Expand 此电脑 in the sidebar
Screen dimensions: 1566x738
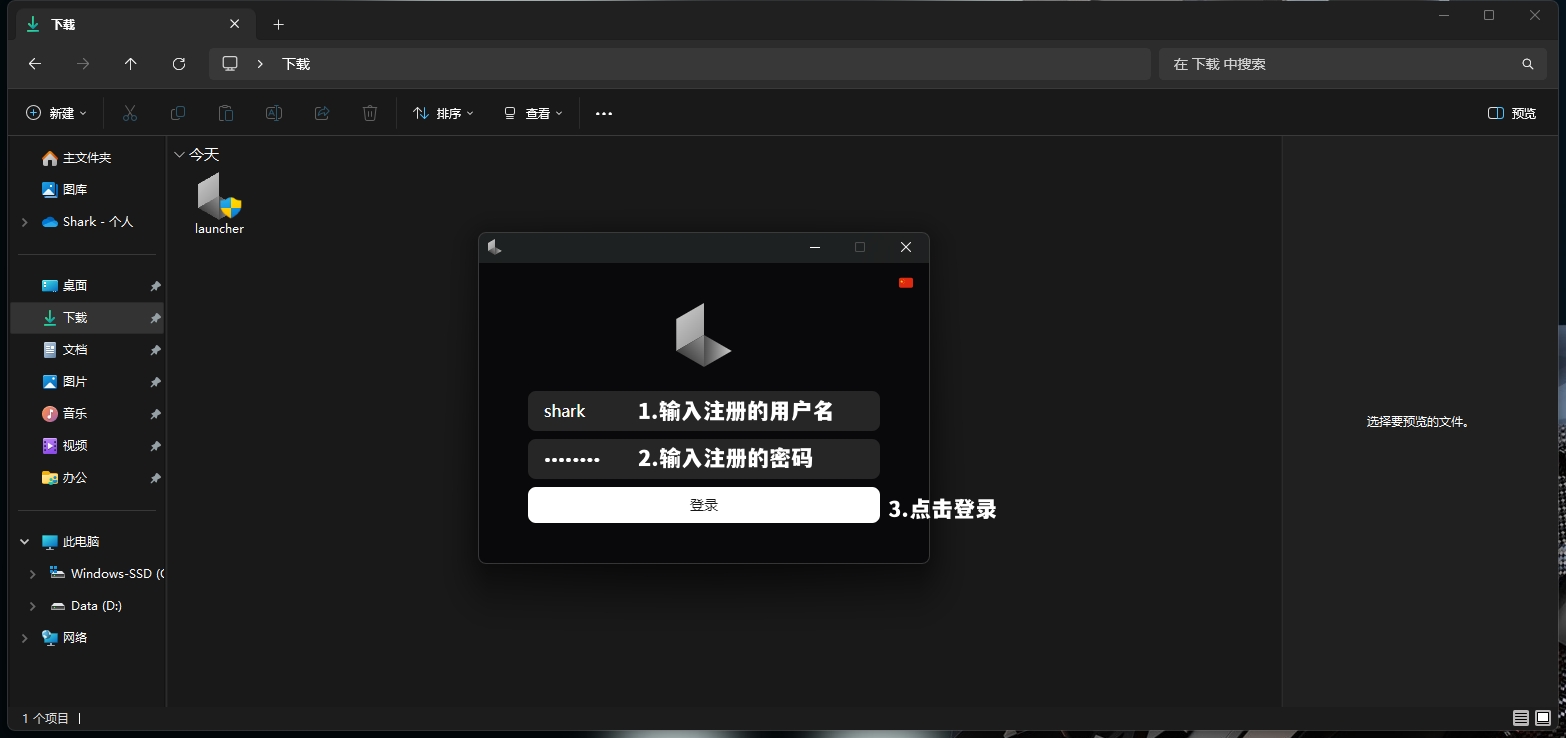coord(24,541)
